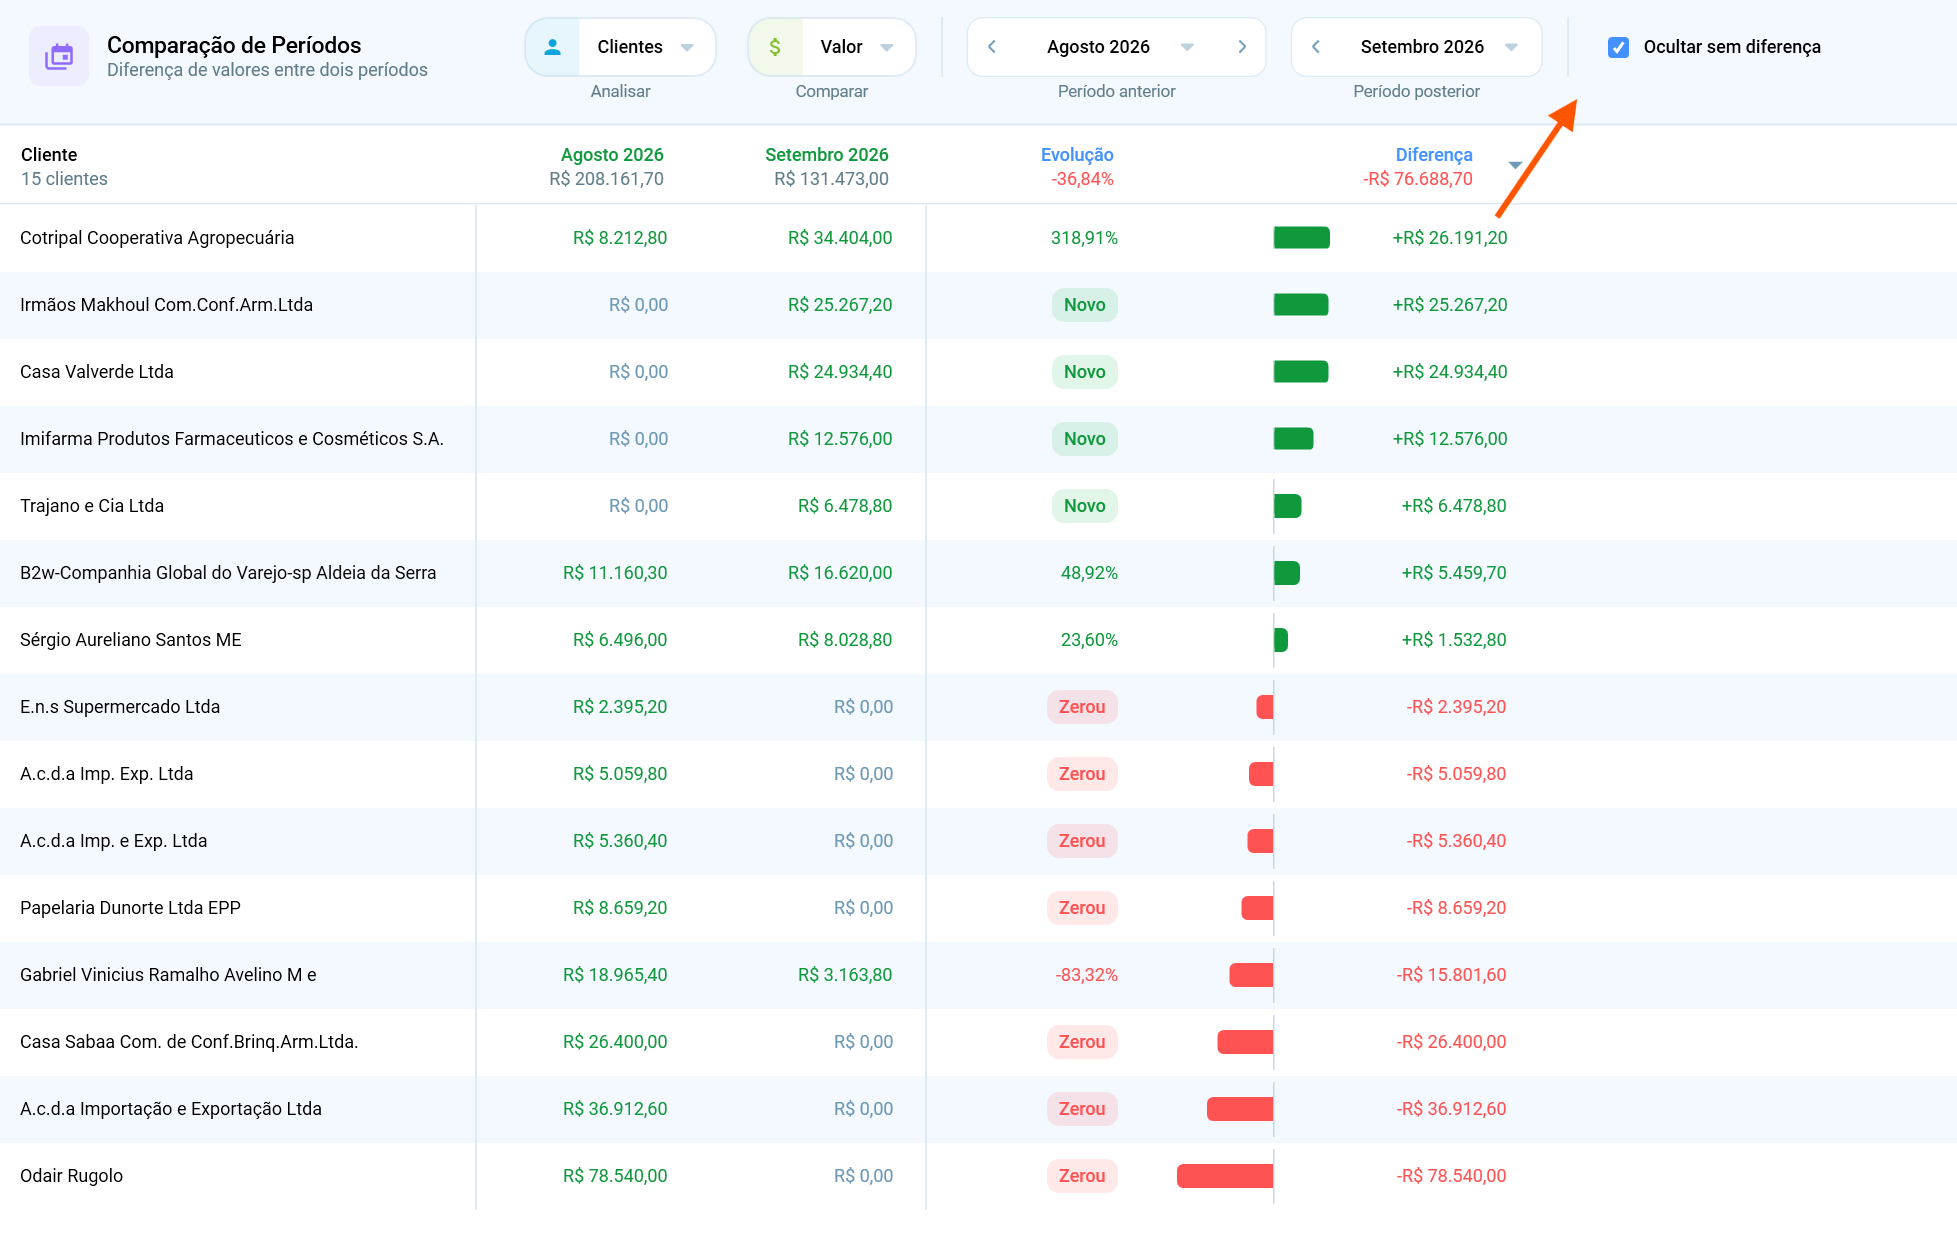Open the Valor comparison dropdown
Image resolution: width=1957 pixels, height=1233 pixels.
tap(832, 47)
